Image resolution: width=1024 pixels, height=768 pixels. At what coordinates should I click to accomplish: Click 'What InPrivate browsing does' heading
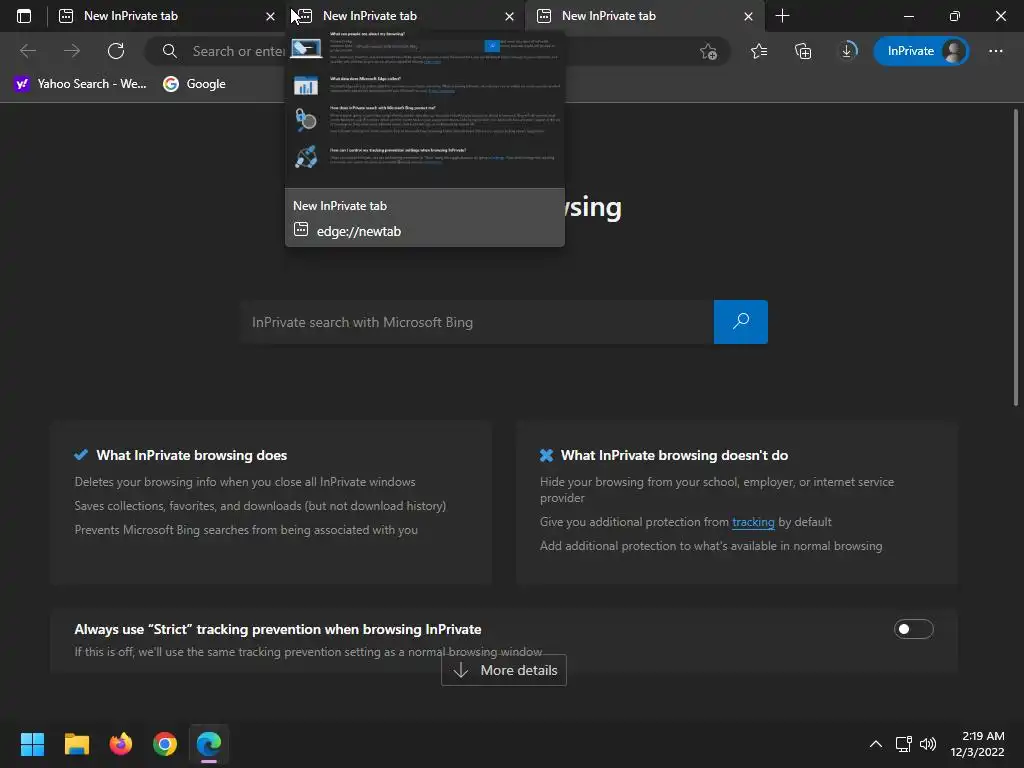click(x=191, y=455)
